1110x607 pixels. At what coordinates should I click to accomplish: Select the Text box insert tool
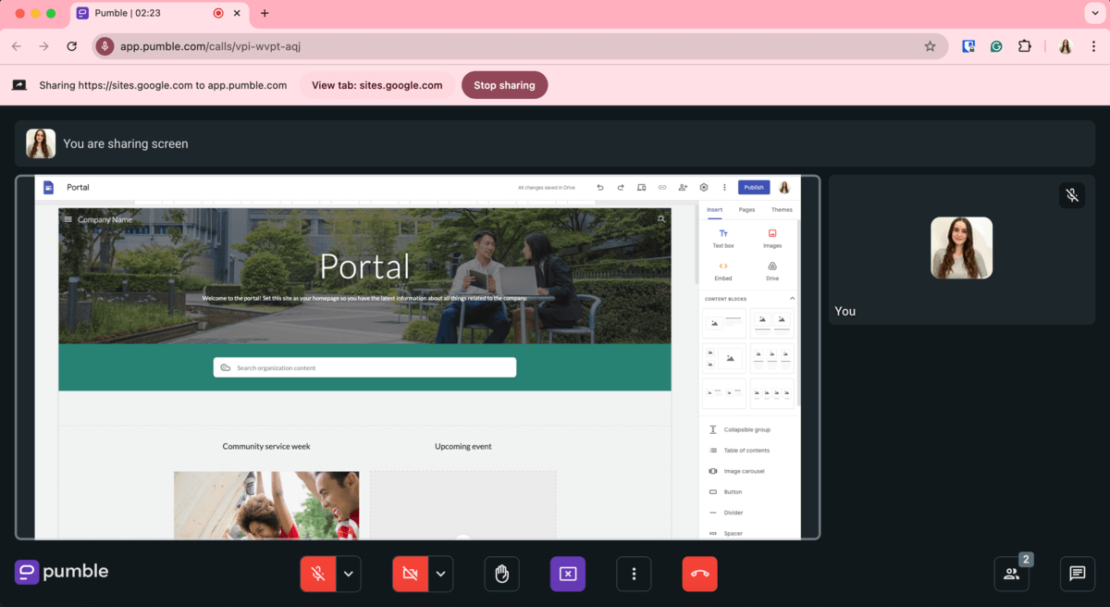click(723, 236)
